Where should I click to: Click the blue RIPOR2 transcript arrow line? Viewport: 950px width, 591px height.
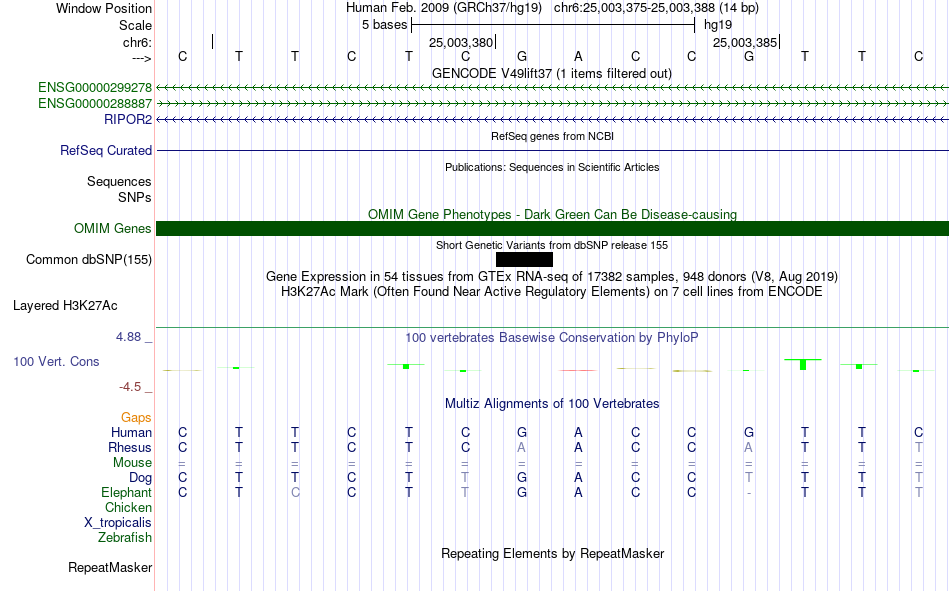pos(552,119)
